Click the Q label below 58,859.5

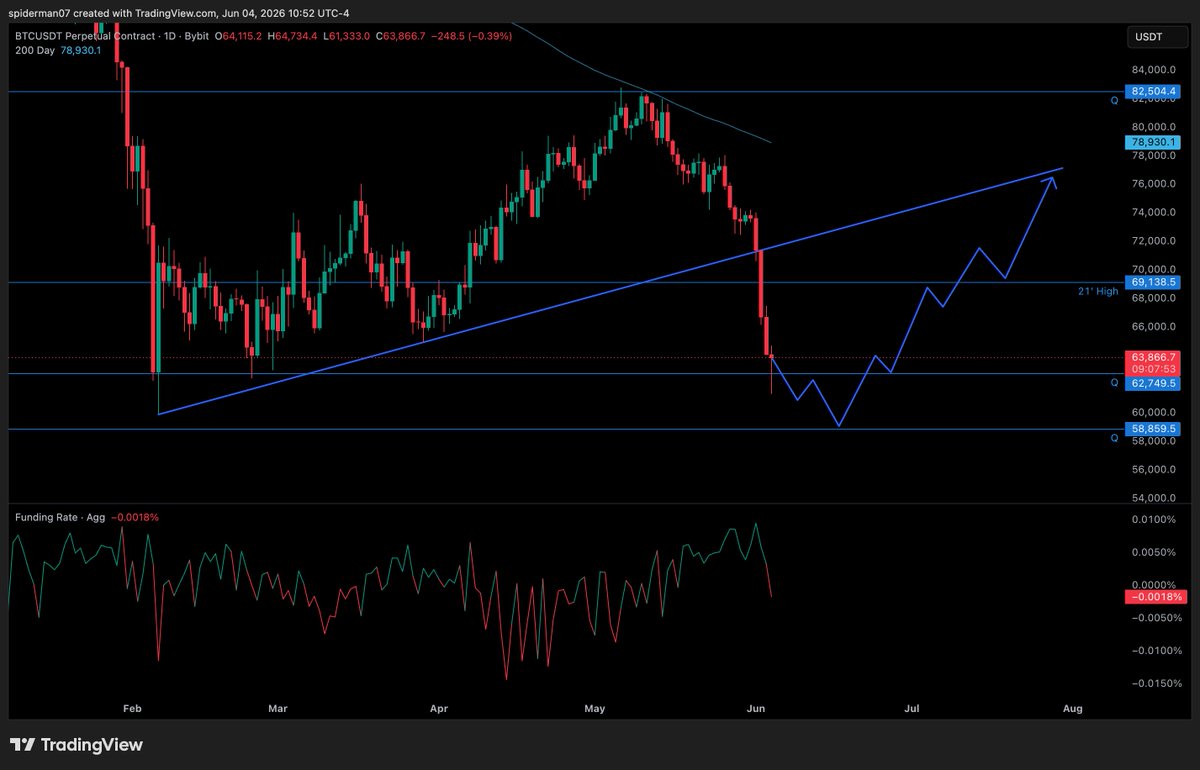(x=1113, y=437)
